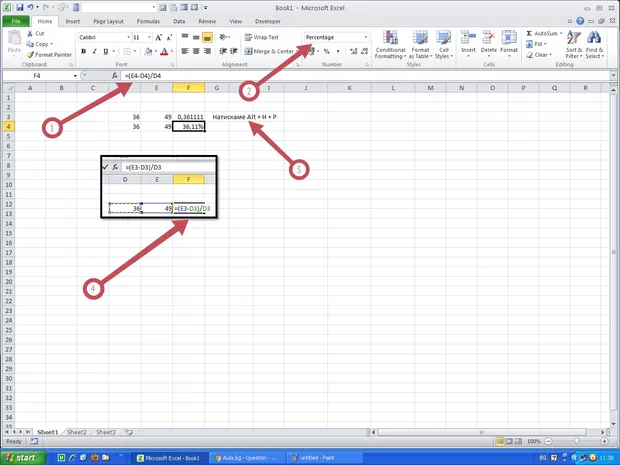Switch to the Formulas tab
This screenshot has height=465, width=620.
[x=148, y=21]
